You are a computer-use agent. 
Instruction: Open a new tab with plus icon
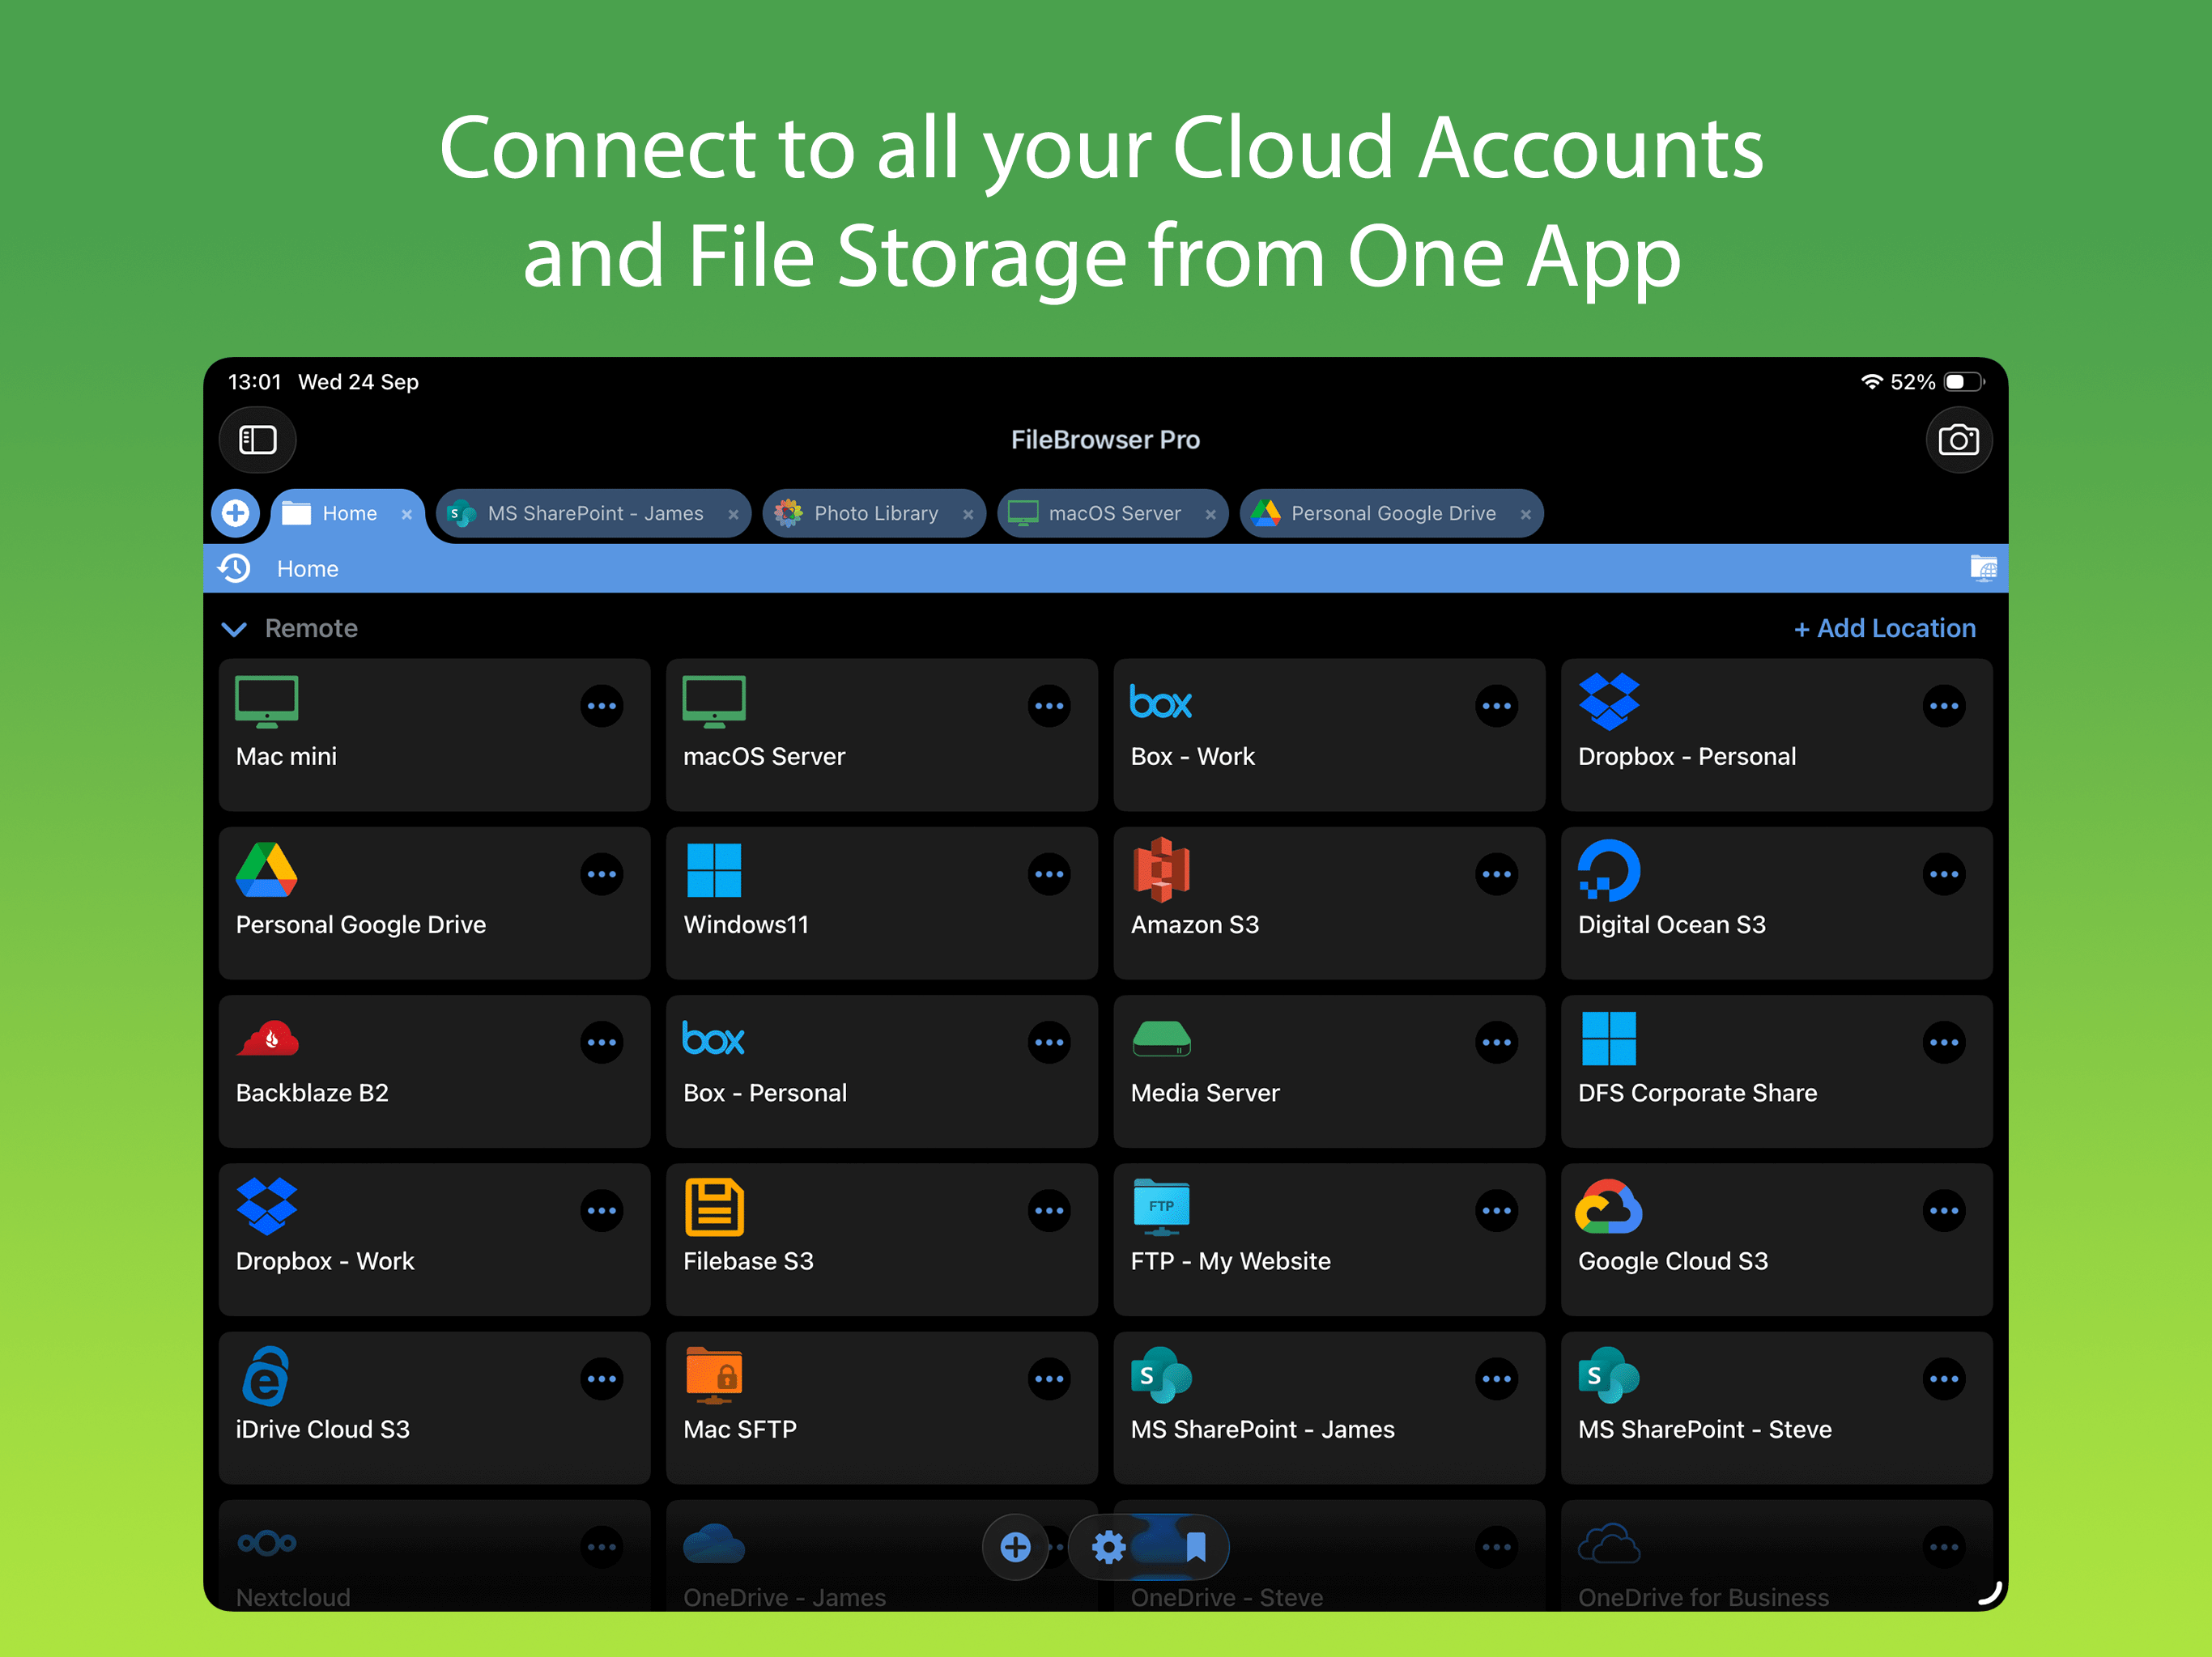pyautogui.click(x=236, y=513)
